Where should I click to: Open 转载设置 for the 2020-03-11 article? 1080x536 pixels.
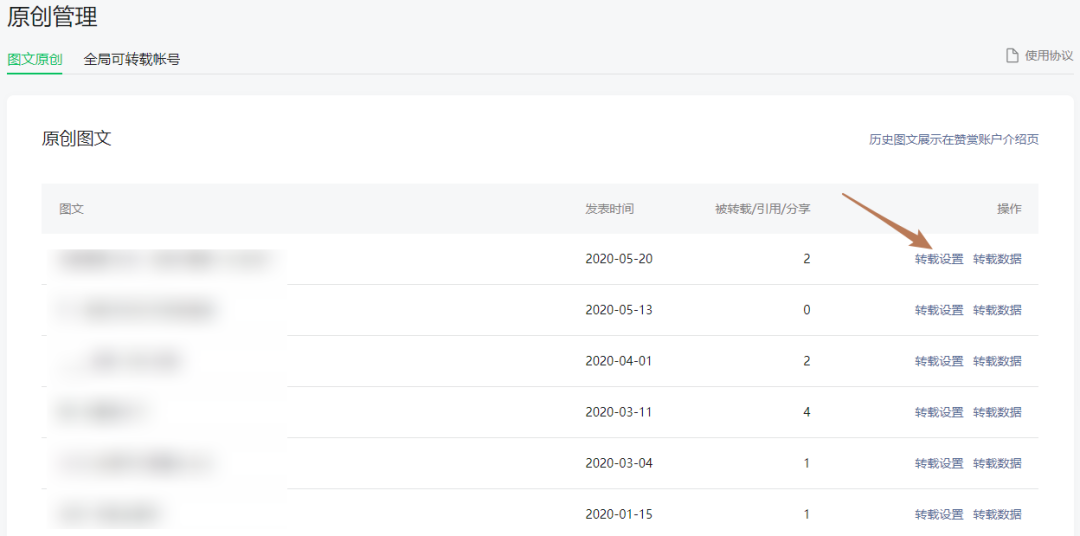point(939,412)
